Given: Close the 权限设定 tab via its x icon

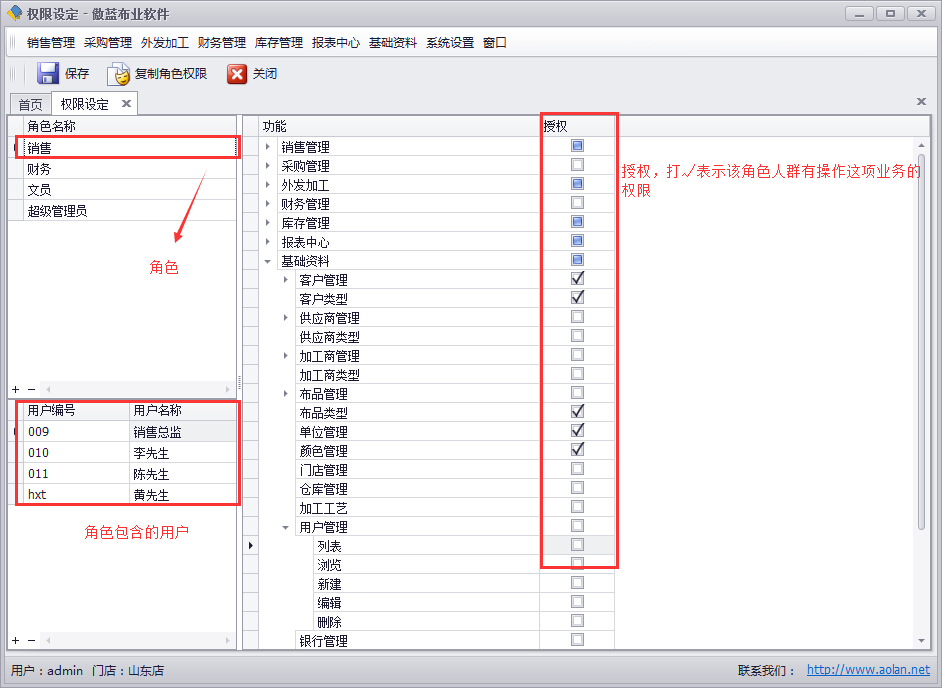Looking at the screenshot, I should [126, 102].
